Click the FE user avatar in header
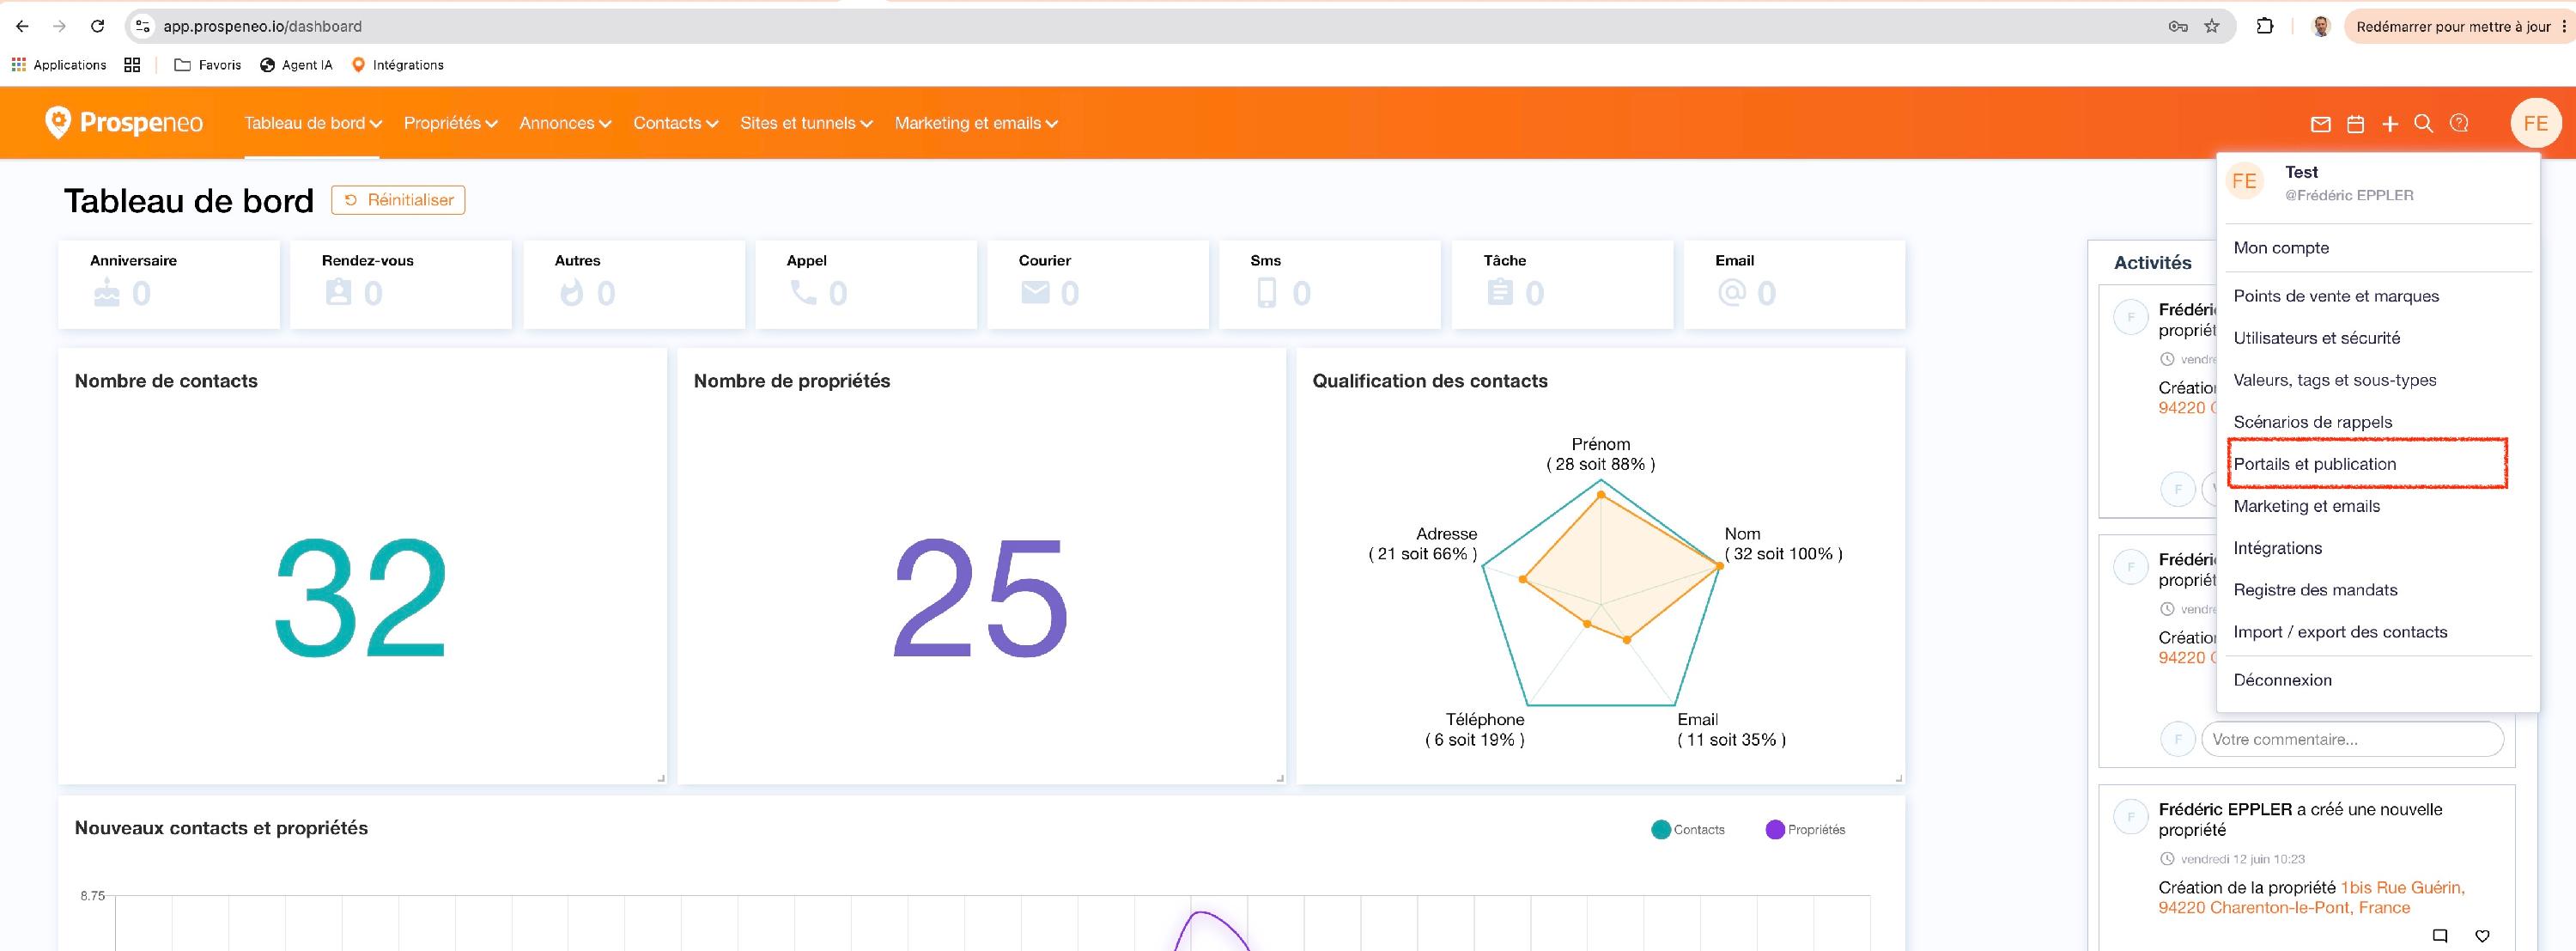 click(2535, 123)
